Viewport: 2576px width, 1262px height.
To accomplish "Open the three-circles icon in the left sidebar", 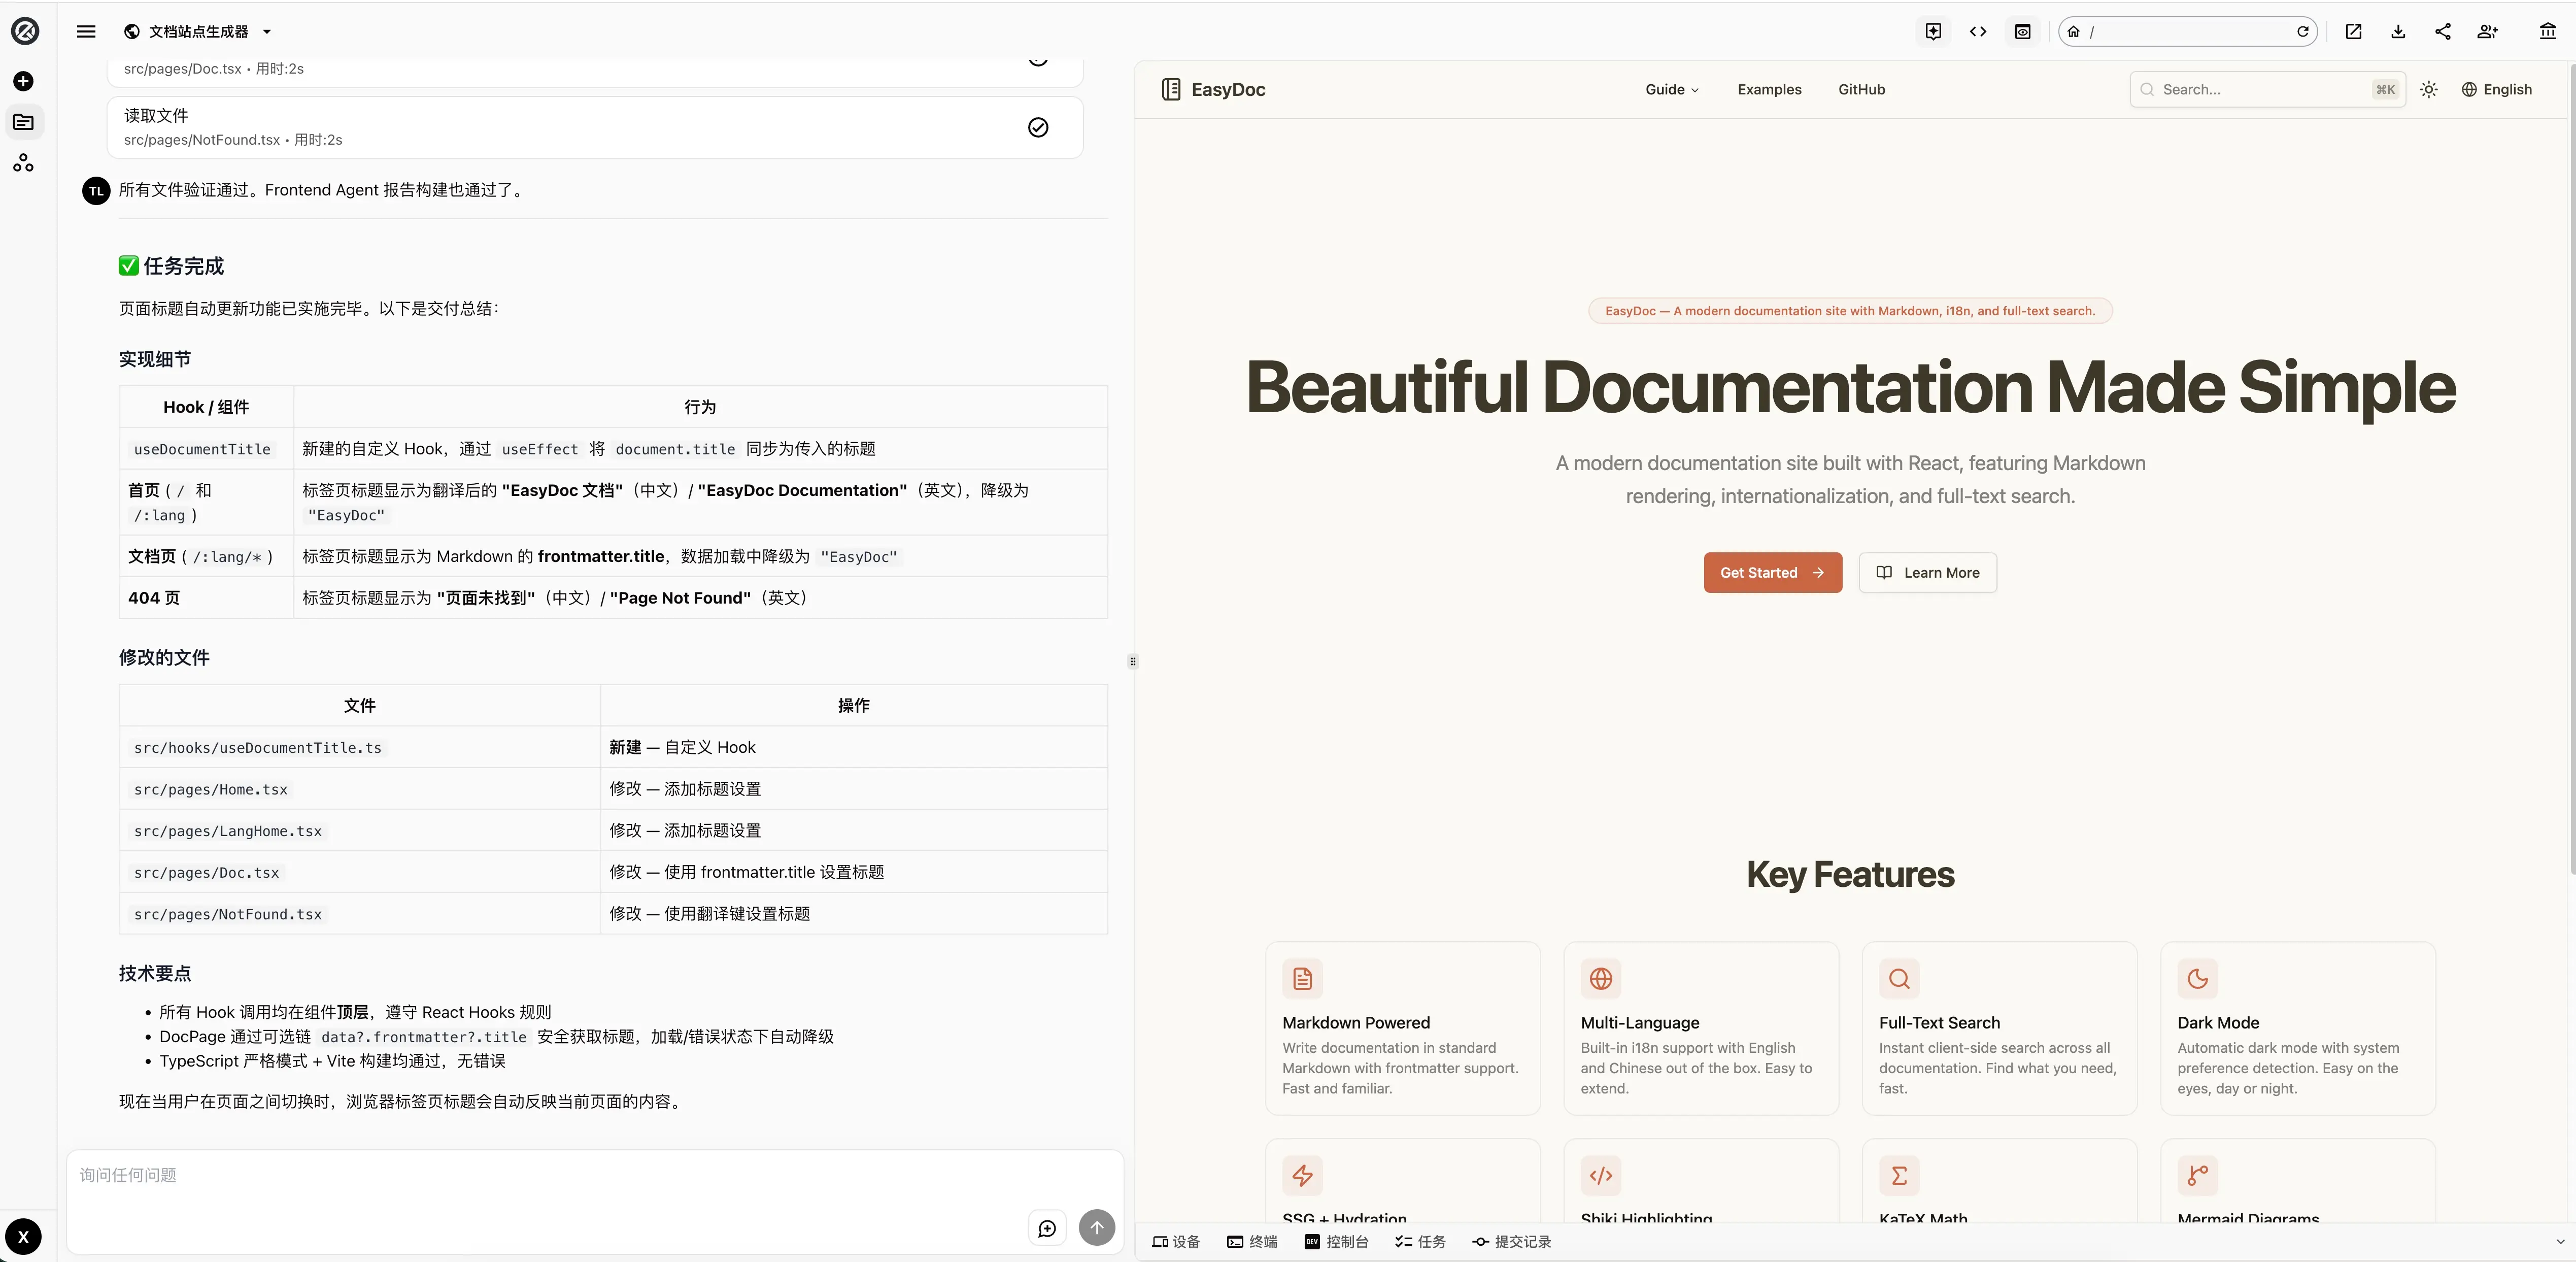I will point(24,163).
